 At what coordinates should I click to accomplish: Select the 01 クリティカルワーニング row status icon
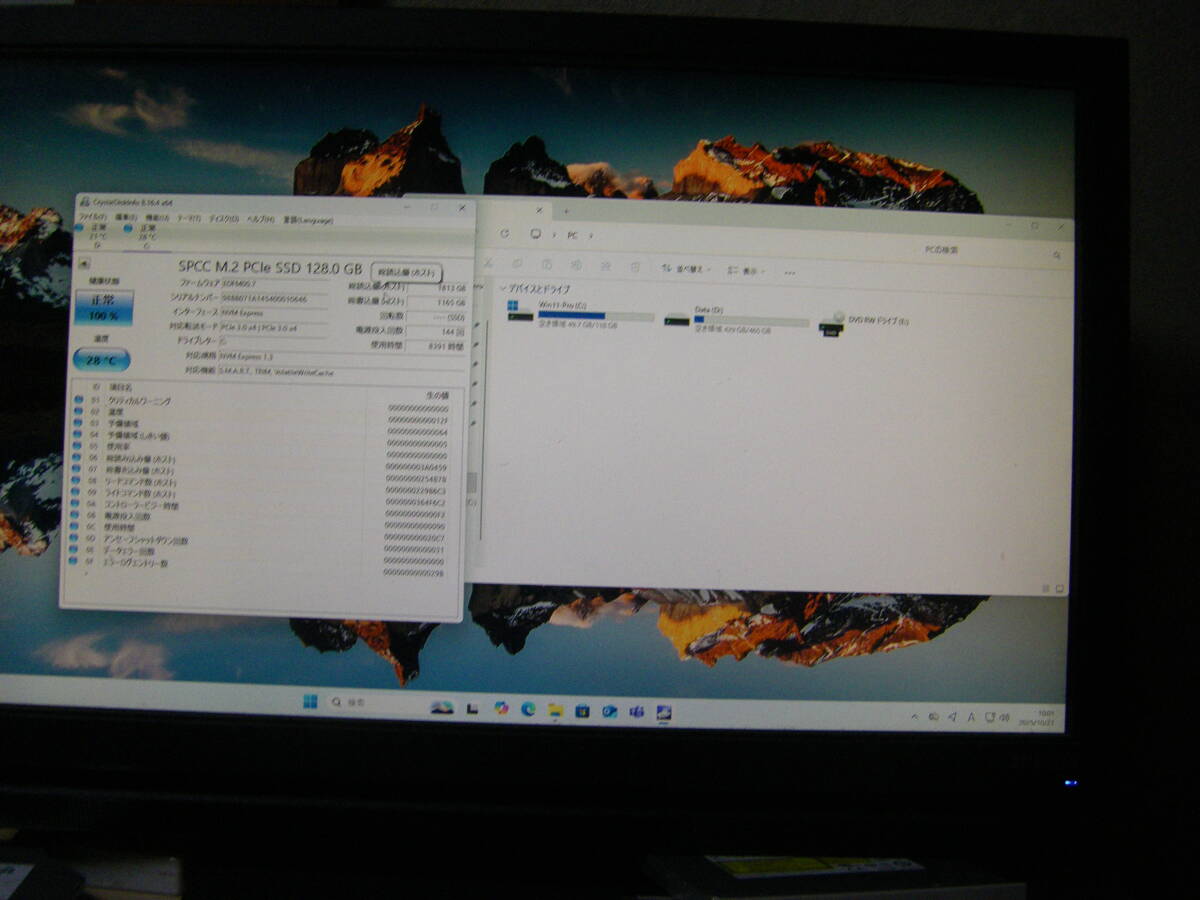[x=78, y=399]
